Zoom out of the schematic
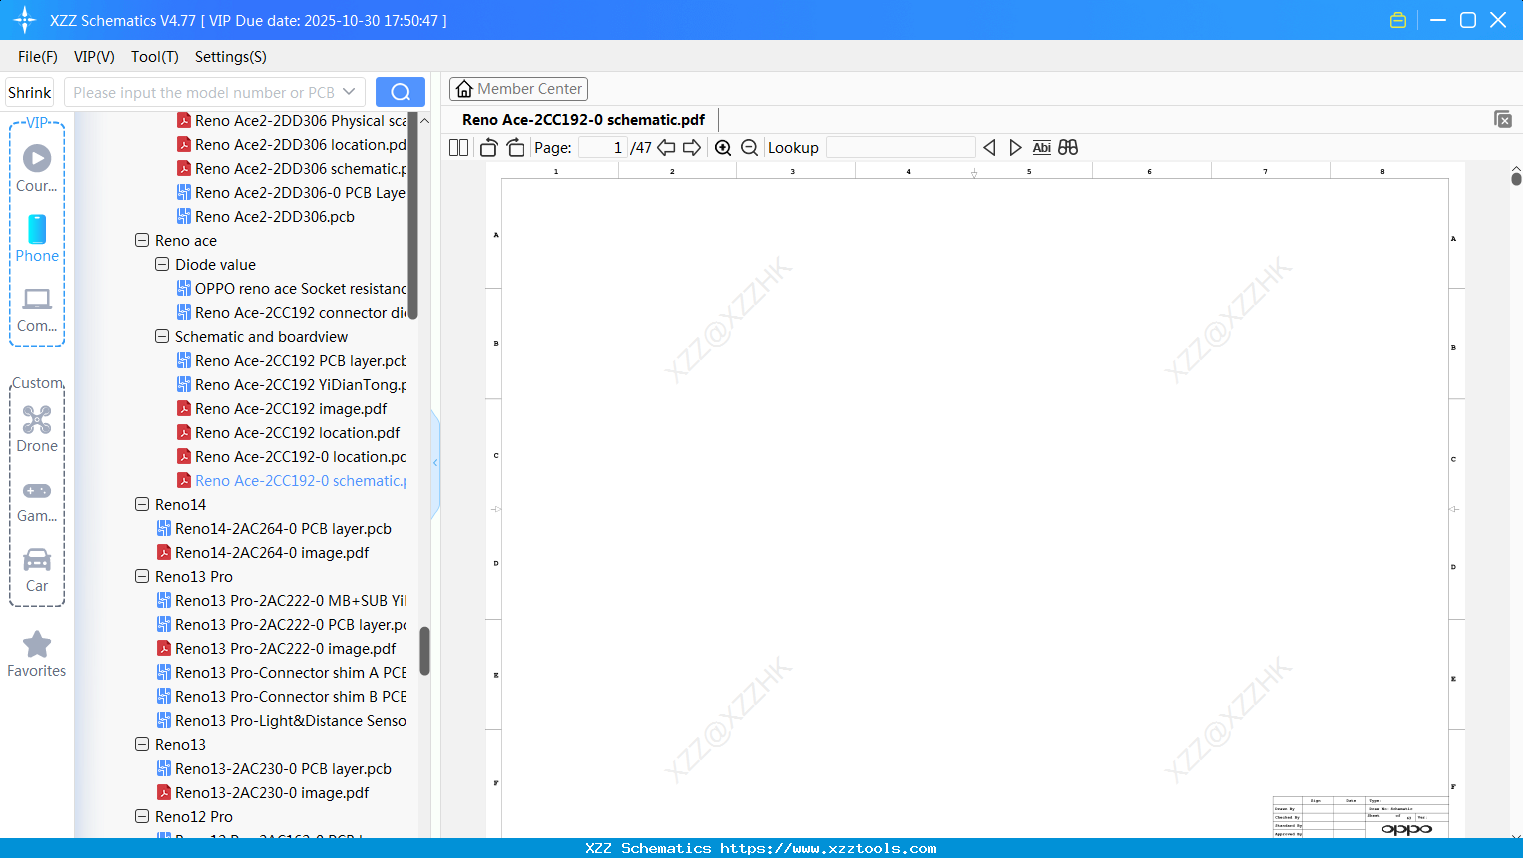1523x858 pixels. pos(749,148)
